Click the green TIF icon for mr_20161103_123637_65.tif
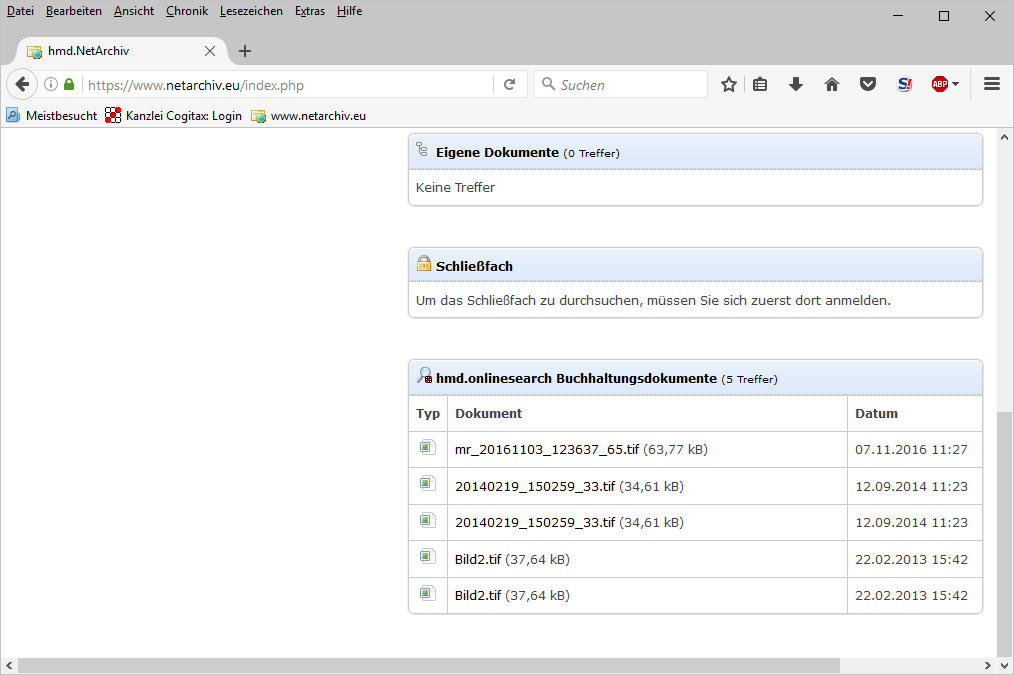1014x675 pixels. [x=427, y=445]
